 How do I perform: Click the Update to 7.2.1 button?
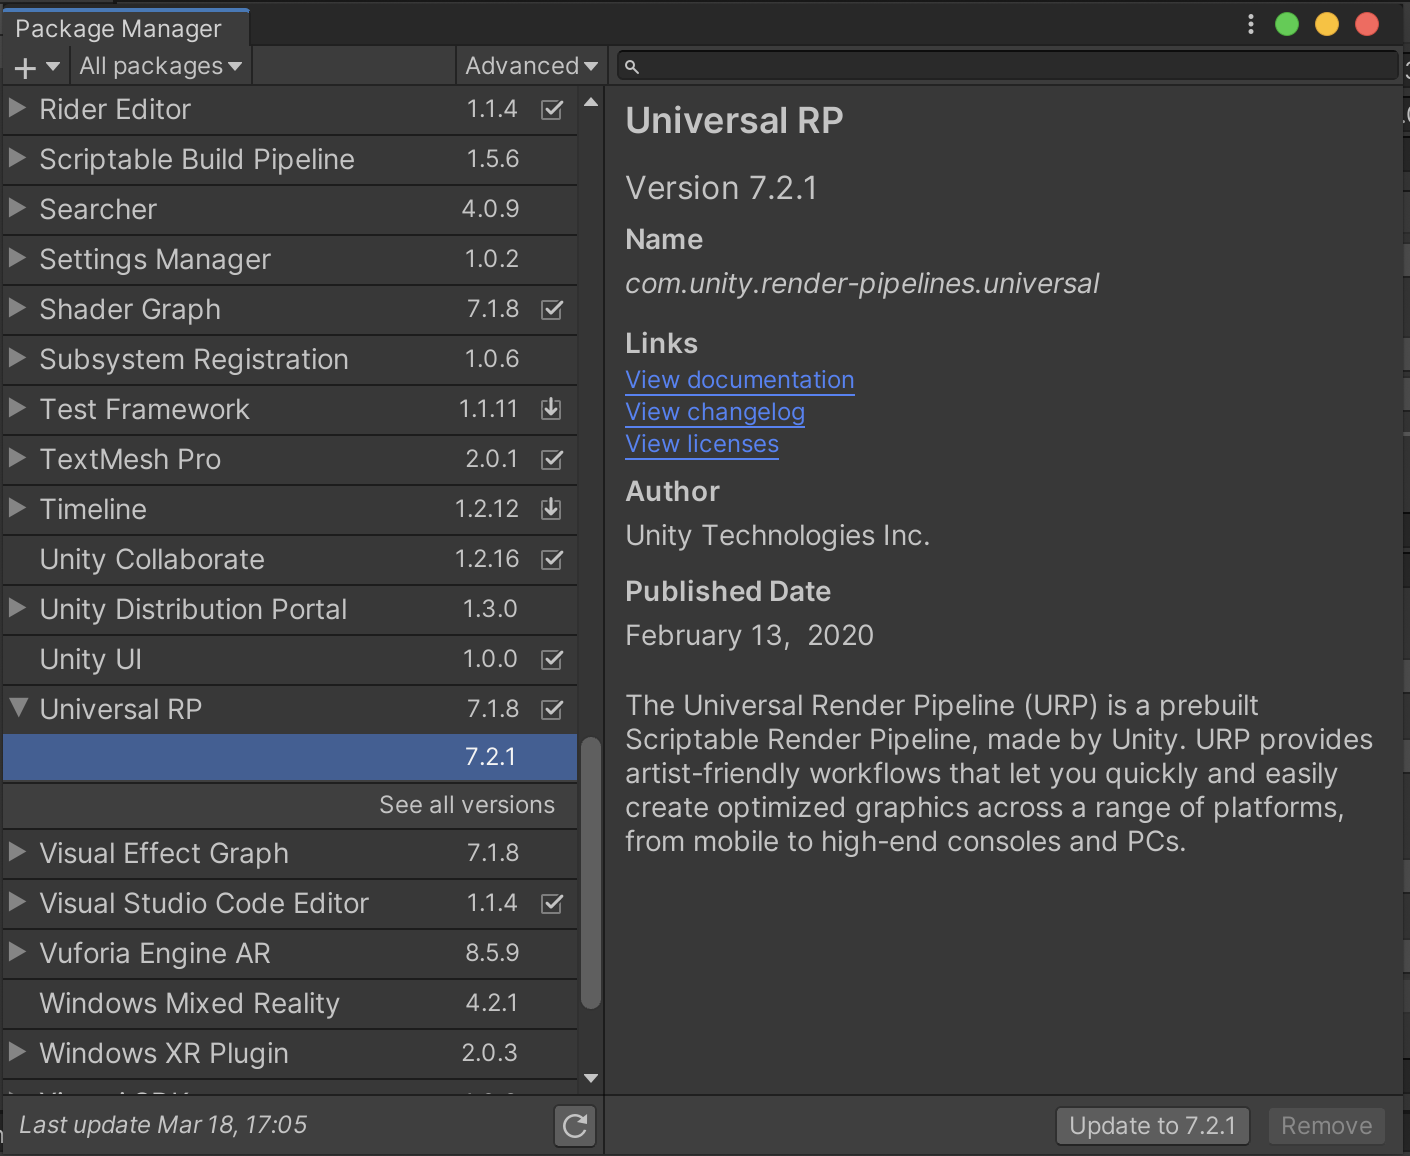(1152, 1125)
